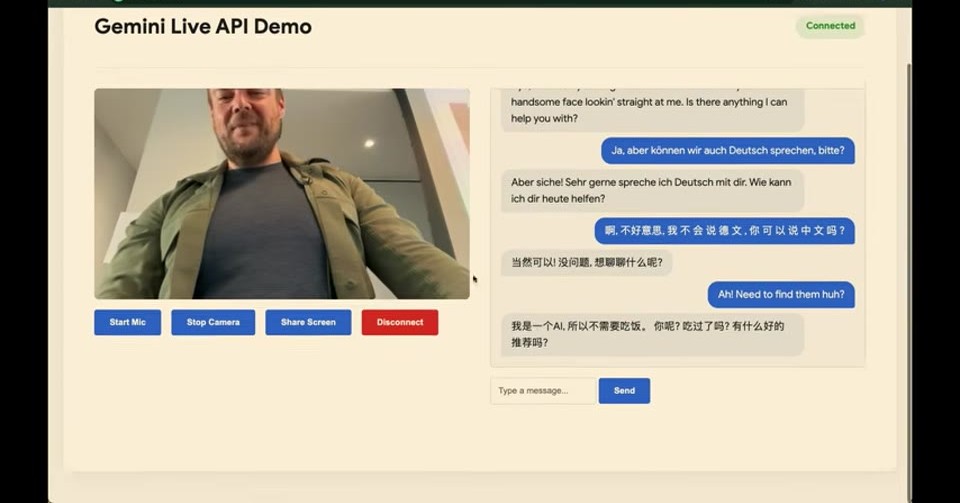
Task: Click the webcam video preview
Action: tap(282, 194)
